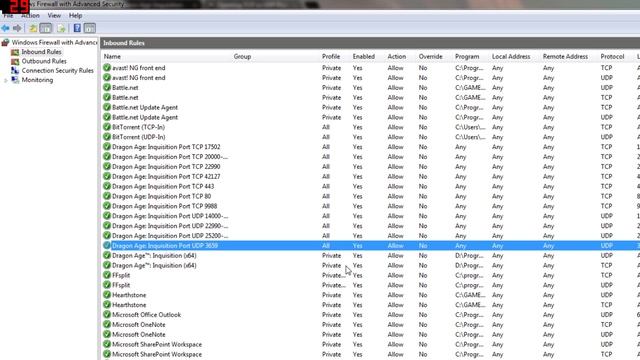The height and width of the screenshot is (360, 640).
Task: Click green check icon of Port TCP 80 rule
Action: pos(107,196)
